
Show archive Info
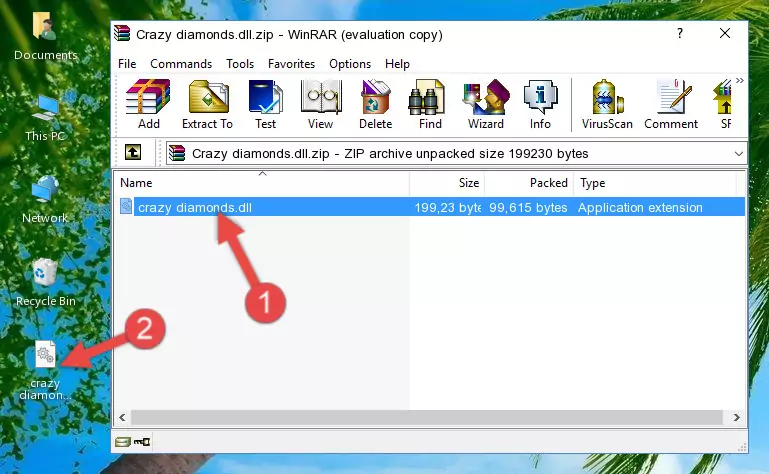[x=540, y=104]
